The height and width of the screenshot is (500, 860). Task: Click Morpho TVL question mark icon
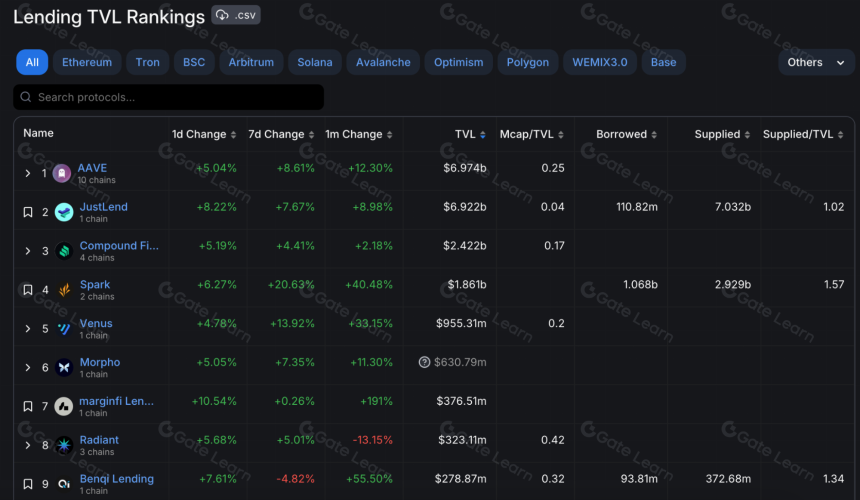point(424,362)
